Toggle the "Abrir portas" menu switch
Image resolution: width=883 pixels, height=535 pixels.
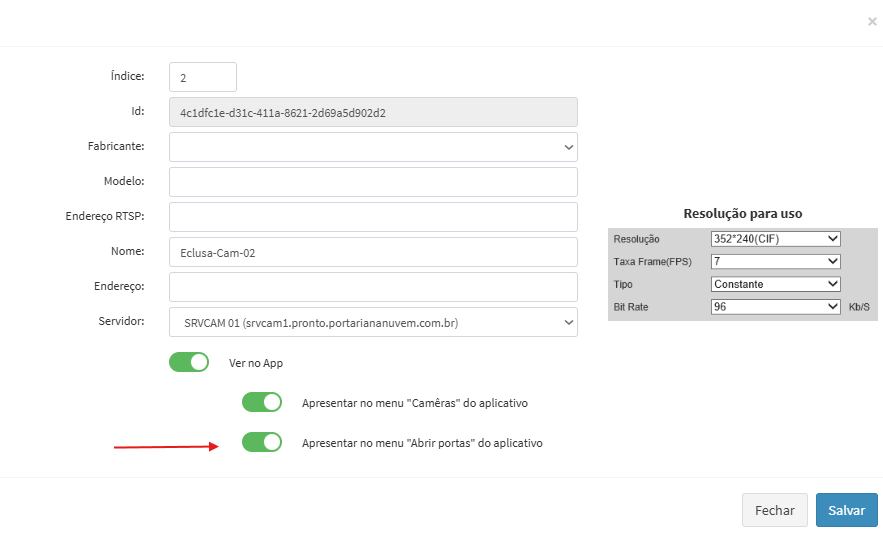tap(262, 442)
